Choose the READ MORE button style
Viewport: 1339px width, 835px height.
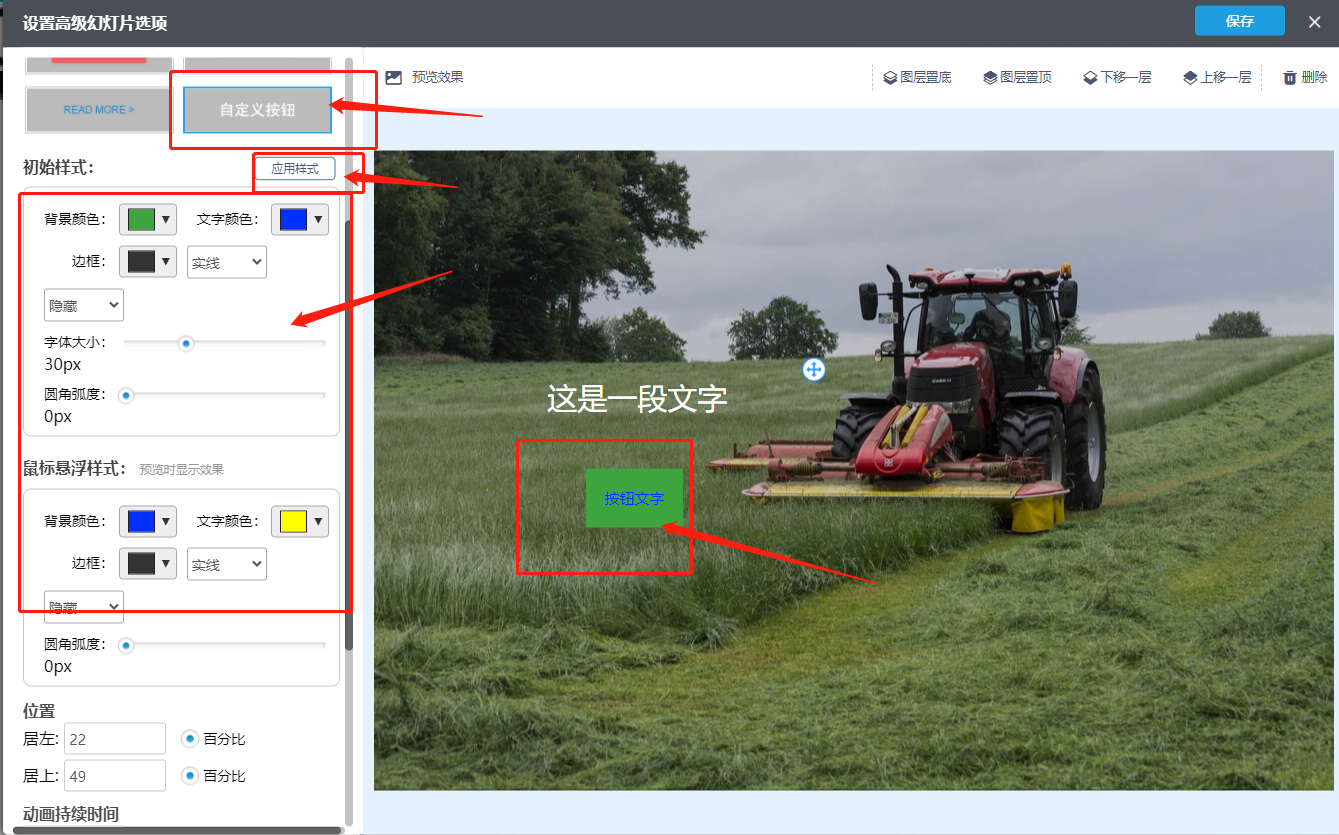(x=98, y=110)
